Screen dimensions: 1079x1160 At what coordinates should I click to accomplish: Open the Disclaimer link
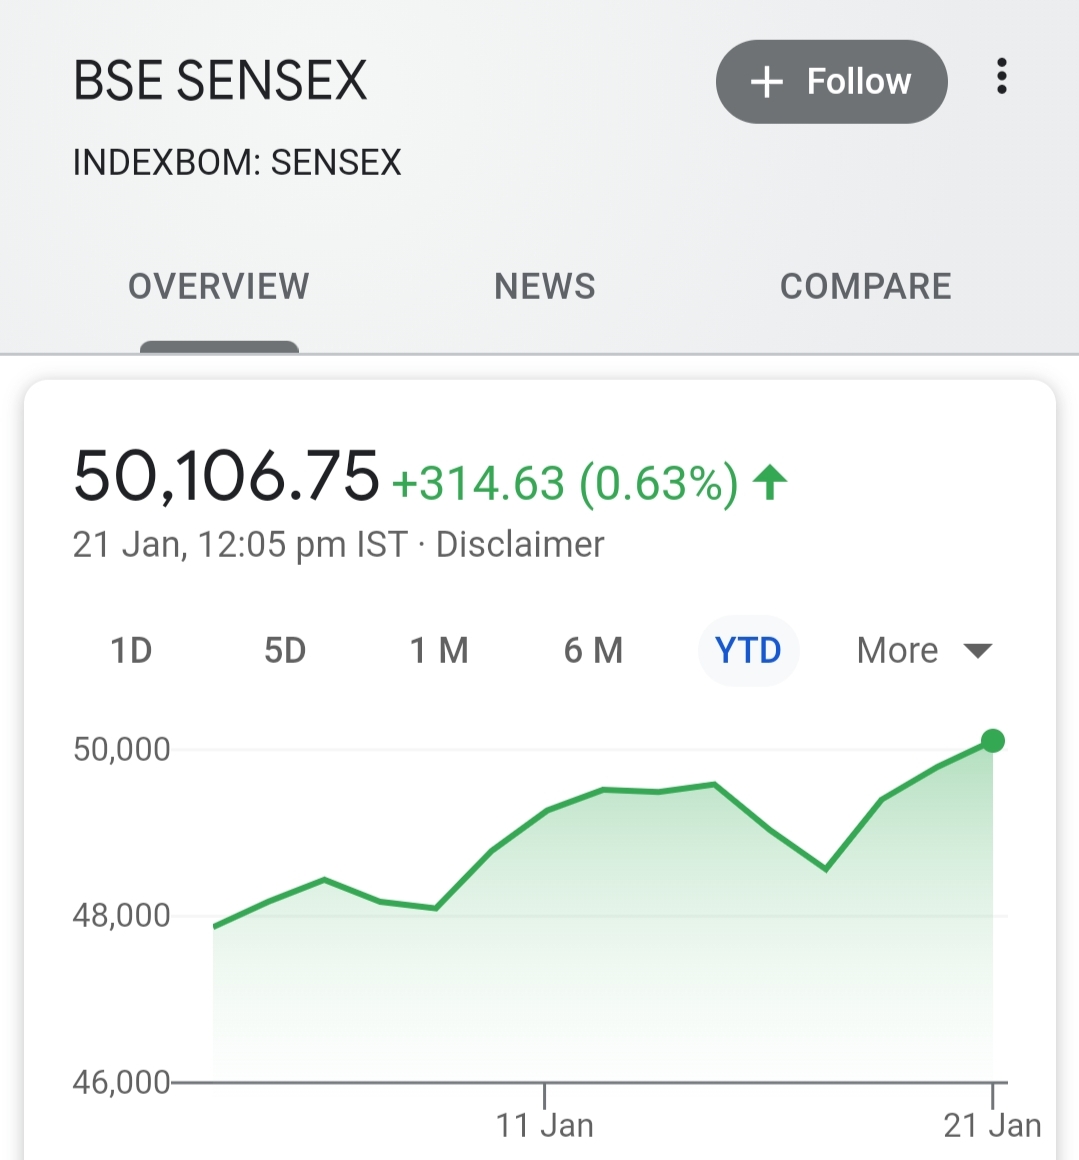click(x=520, y=544)
